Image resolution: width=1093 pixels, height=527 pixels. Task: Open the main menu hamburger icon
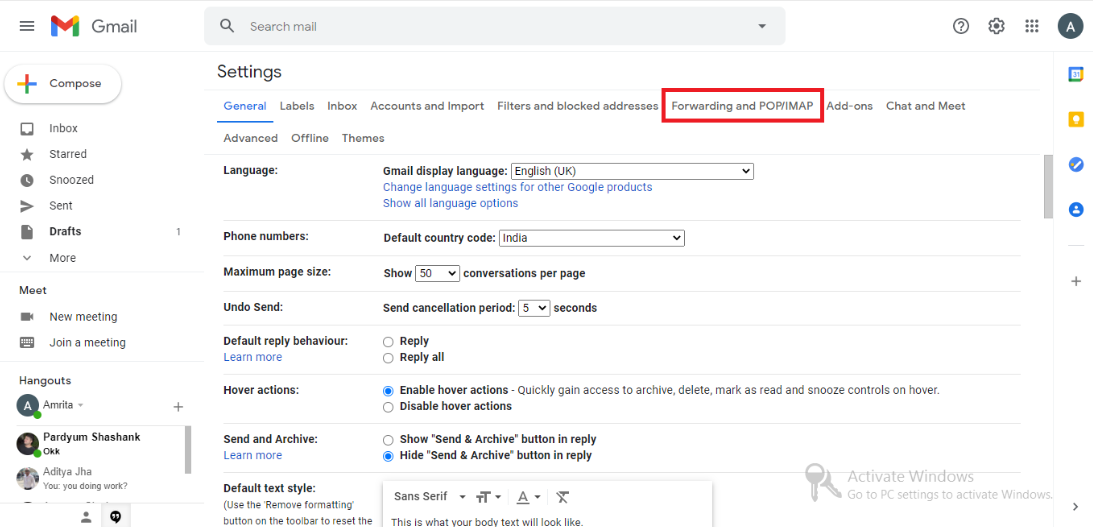click(x=26, y=26)
